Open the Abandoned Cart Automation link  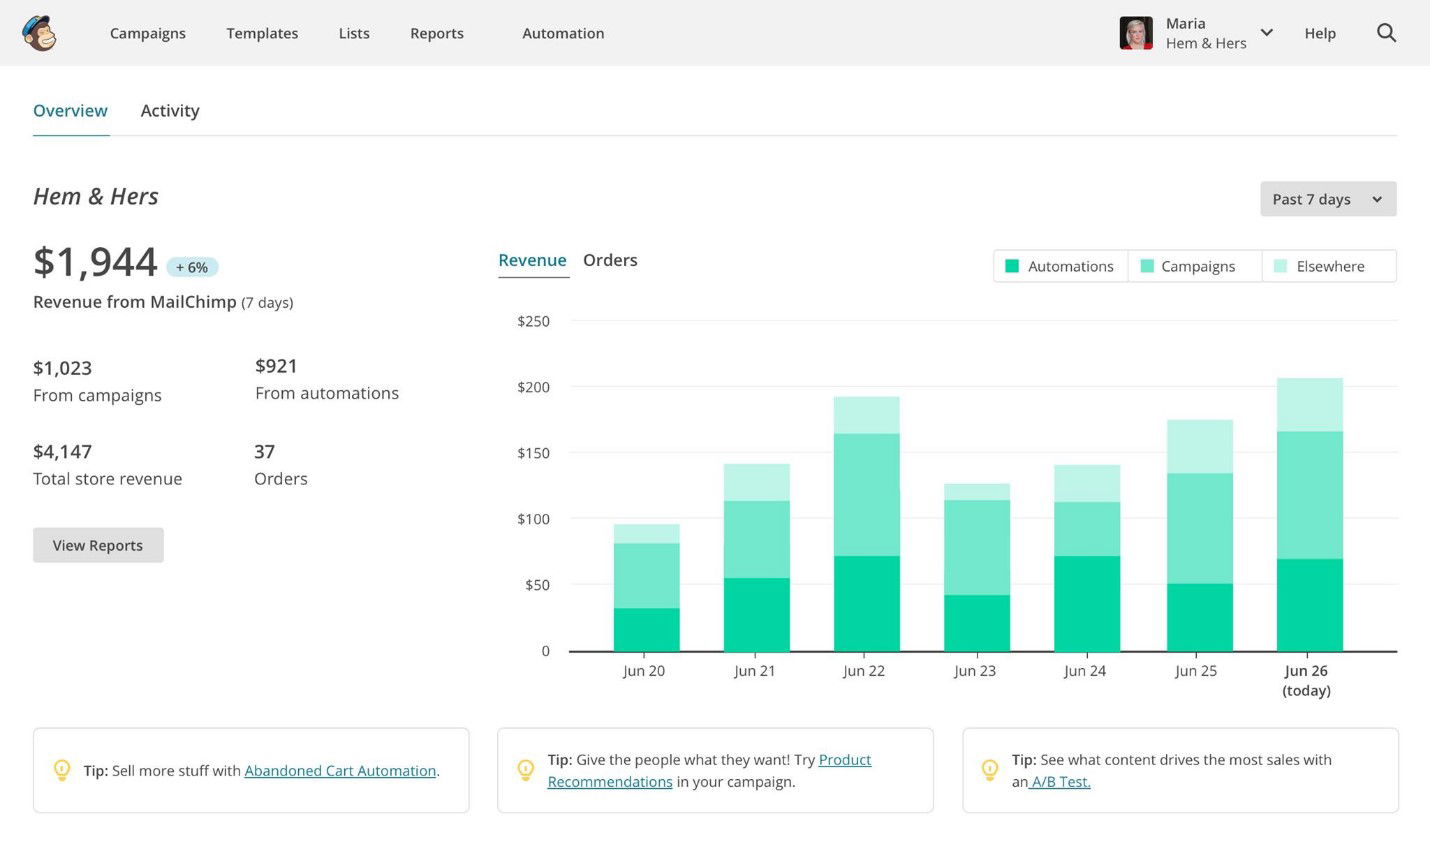[x=340, y=770]
